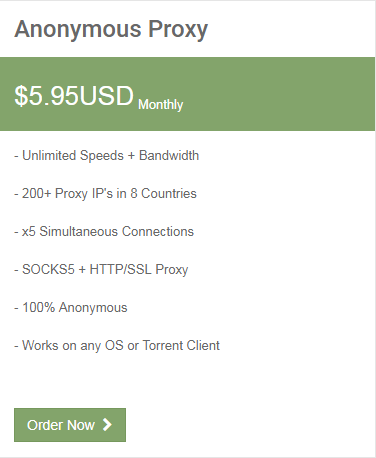Click the chevron arrow icon on Order Now
This screenshot has height=458, width=376.
pos(107,425)
